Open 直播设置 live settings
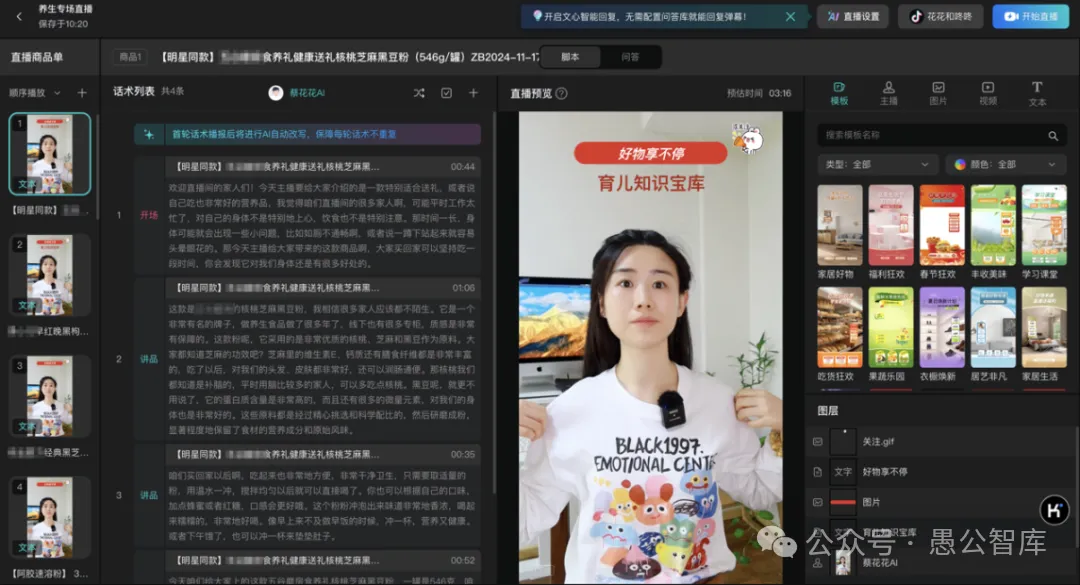The image size is (1080, 585). (852, 16)
